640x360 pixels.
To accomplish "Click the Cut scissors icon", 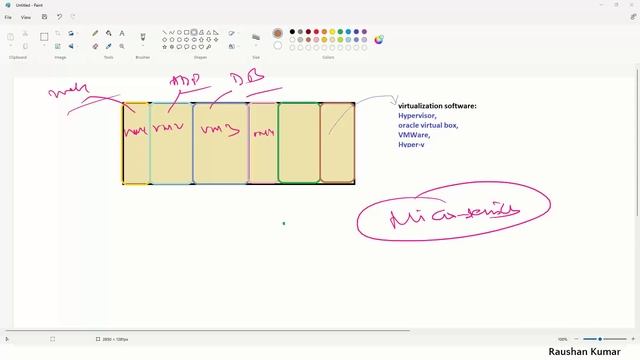I will pos(25,33).
